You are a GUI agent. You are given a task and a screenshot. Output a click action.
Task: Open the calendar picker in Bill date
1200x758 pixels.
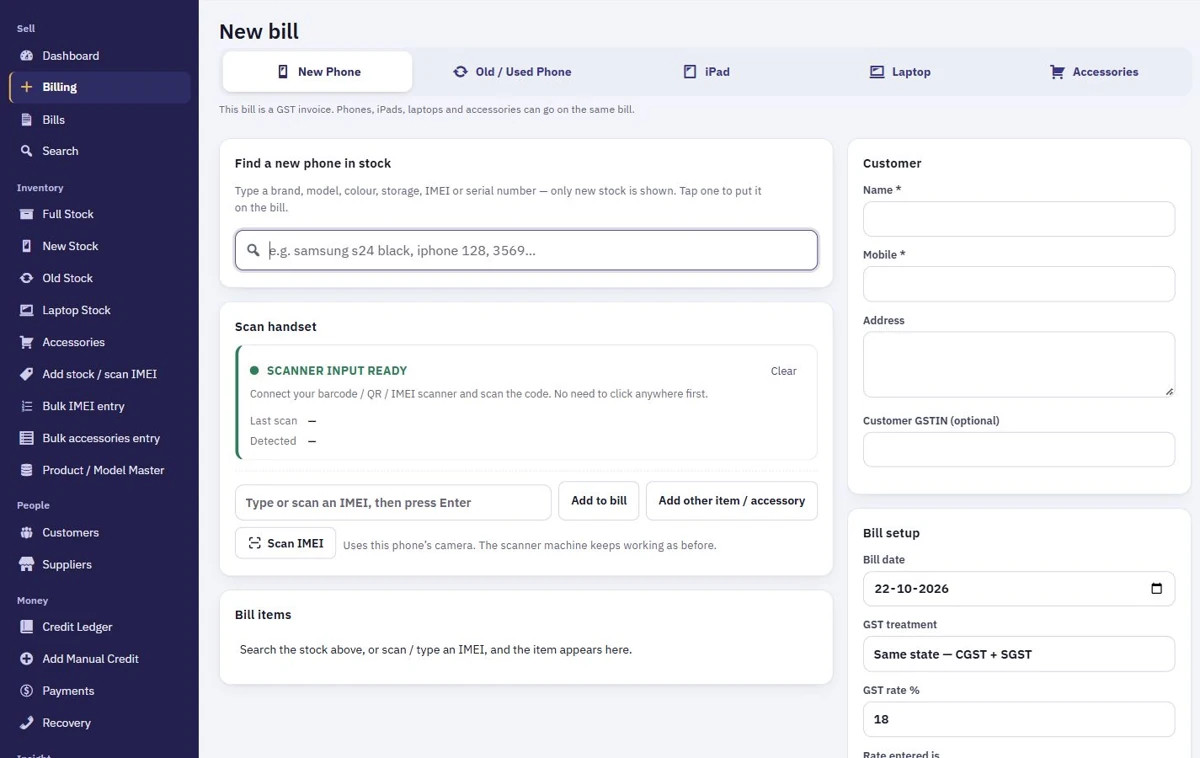1156,588
